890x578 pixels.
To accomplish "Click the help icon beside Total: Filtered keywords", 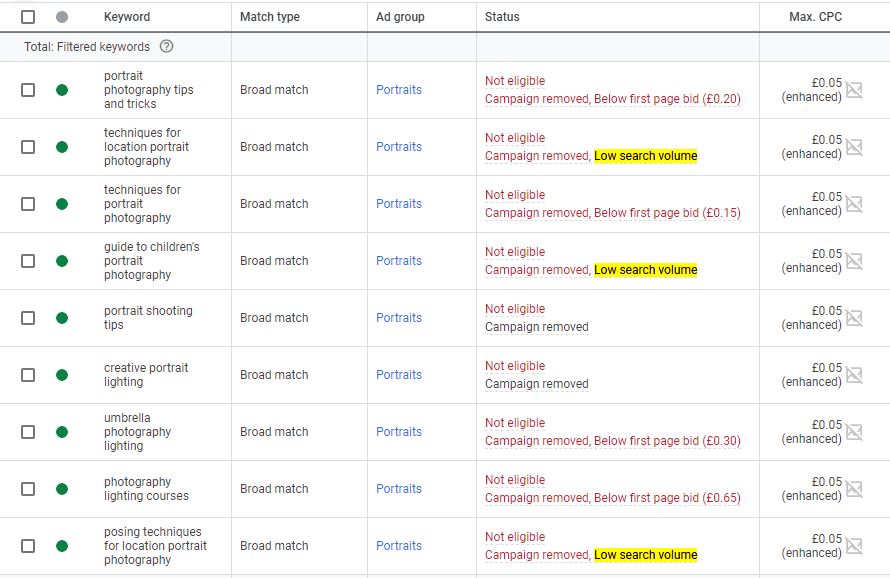I will [x=166, y=47].
